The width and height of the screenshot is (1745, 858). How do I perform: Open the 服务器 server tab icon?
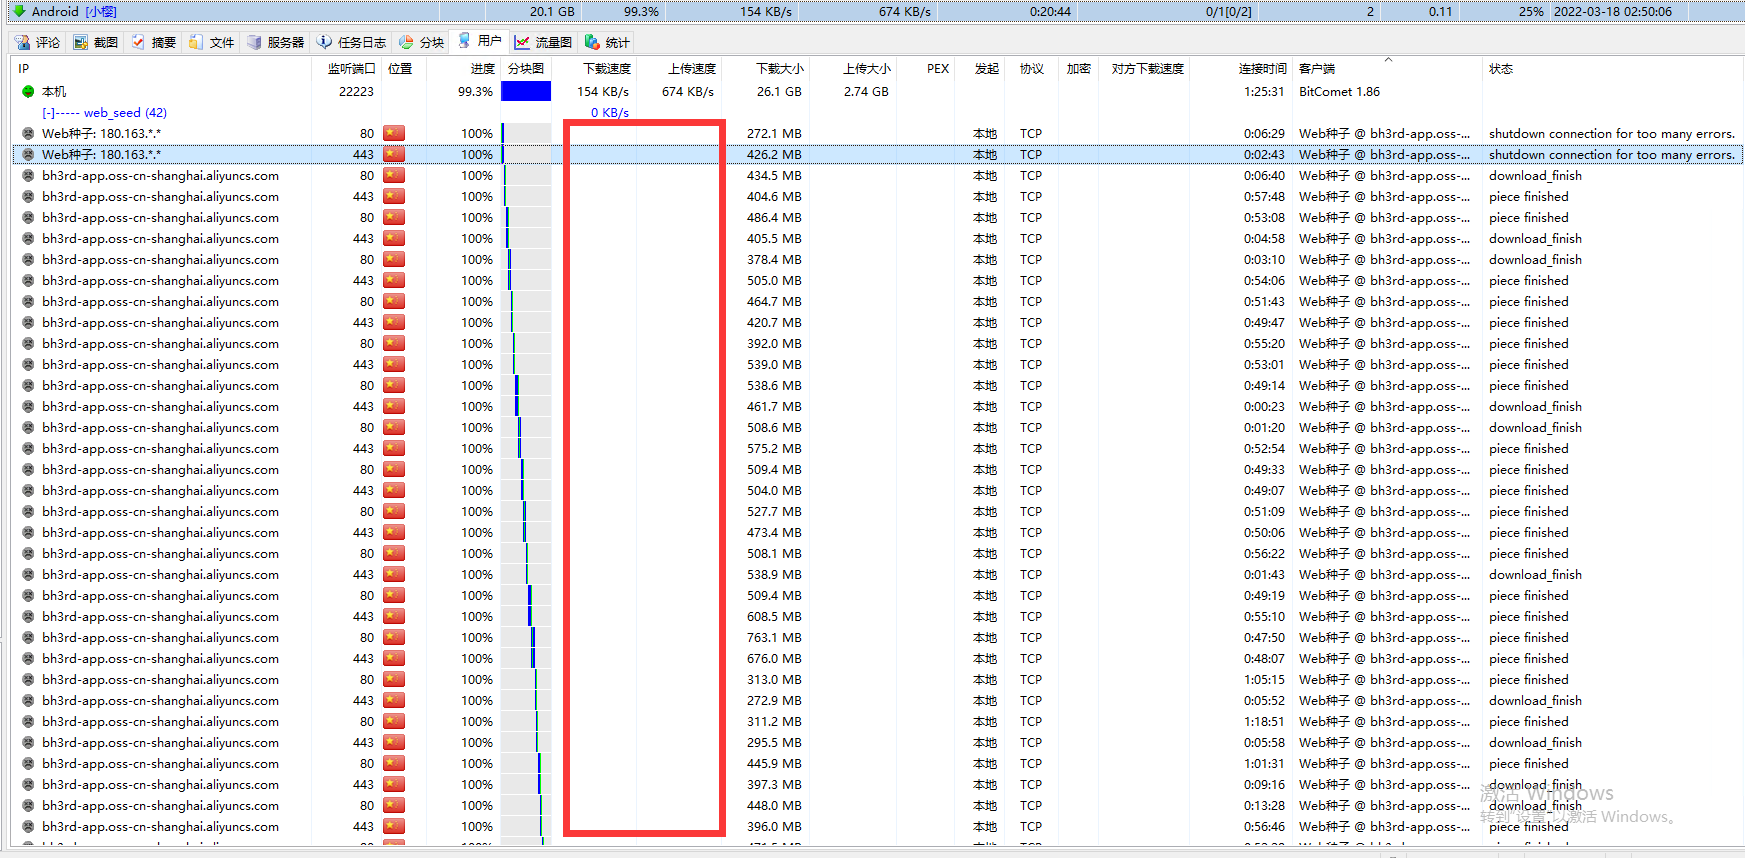pyautogui.click(x=254, y=42)
